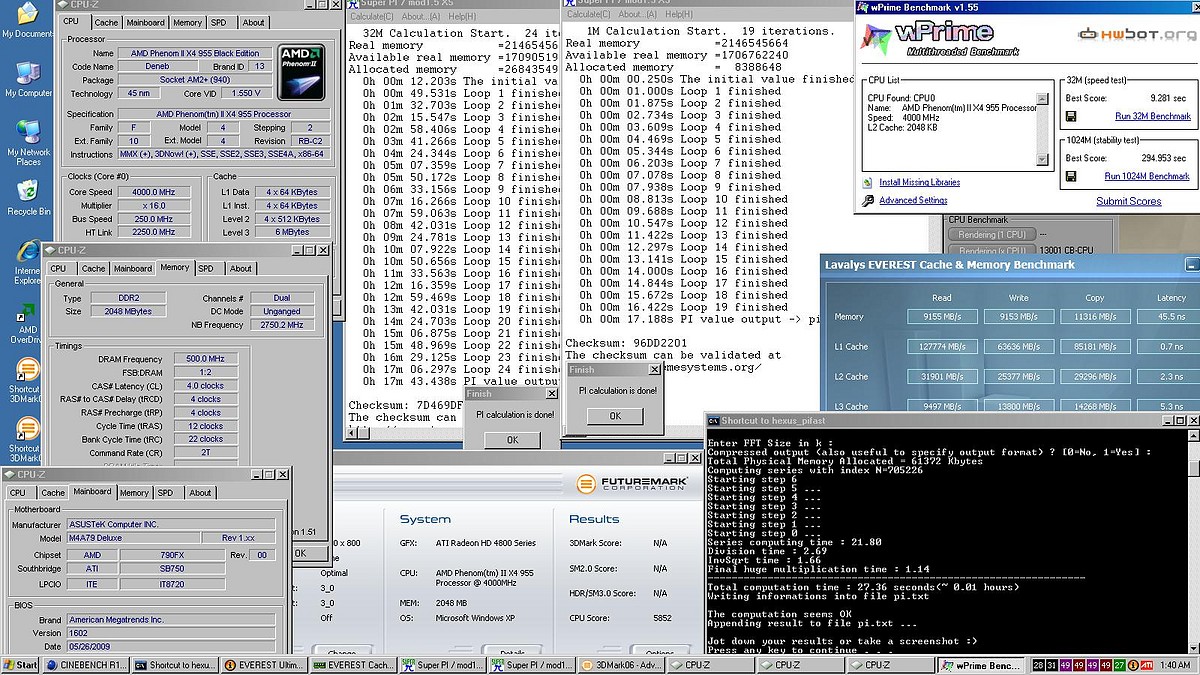Open the Cache tab in CPU-Z Memory window
This screenshot has height=675, width=1200.
pos(93,268)
